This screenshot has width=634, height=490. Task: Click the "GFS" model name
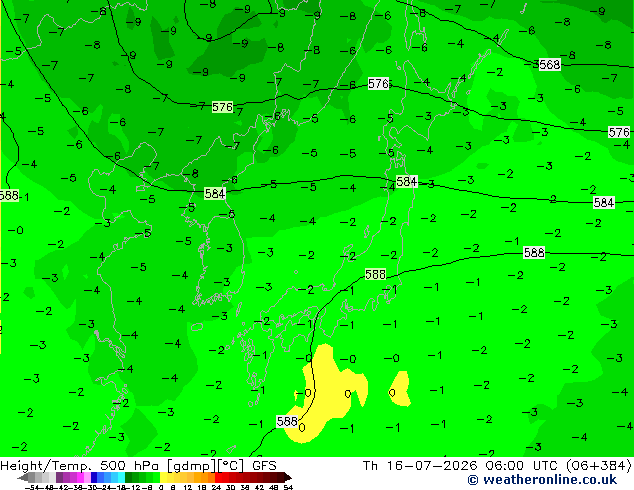pos(264,466)
